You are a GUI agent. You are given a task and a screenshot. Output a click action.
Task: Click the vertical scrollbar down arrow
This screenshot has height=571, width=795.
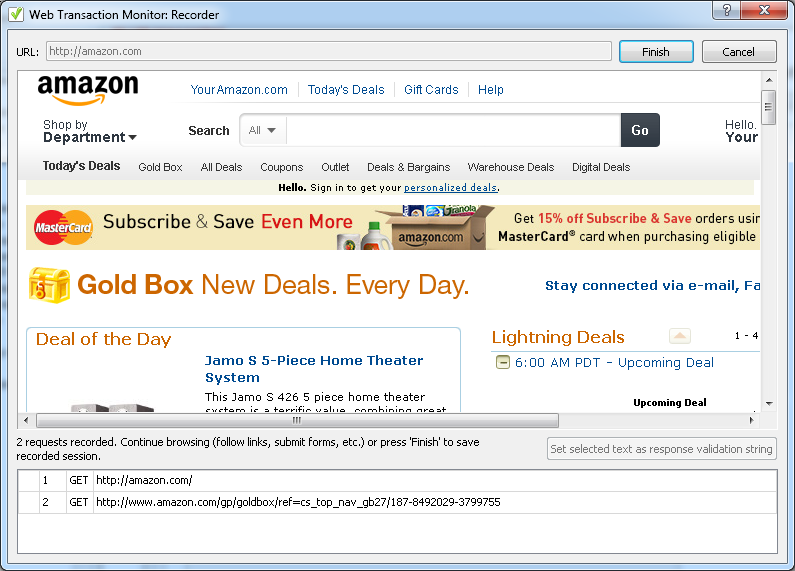(x=769, y=404)
